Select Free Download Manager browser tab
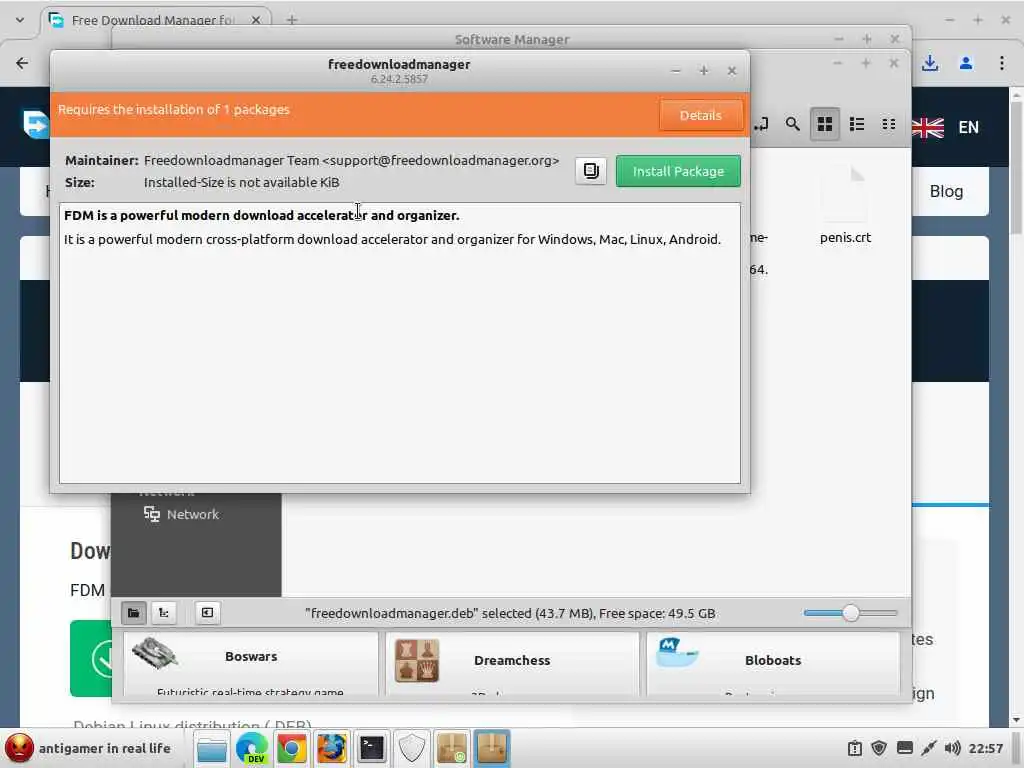The width and height of the screenshot is (1024, 768). click(157, 20)
